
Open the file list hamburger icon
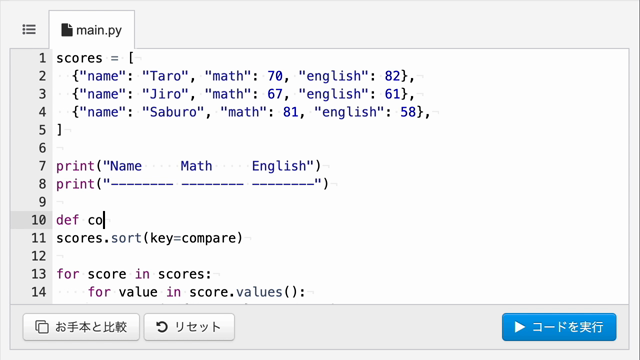coord(29,29)
